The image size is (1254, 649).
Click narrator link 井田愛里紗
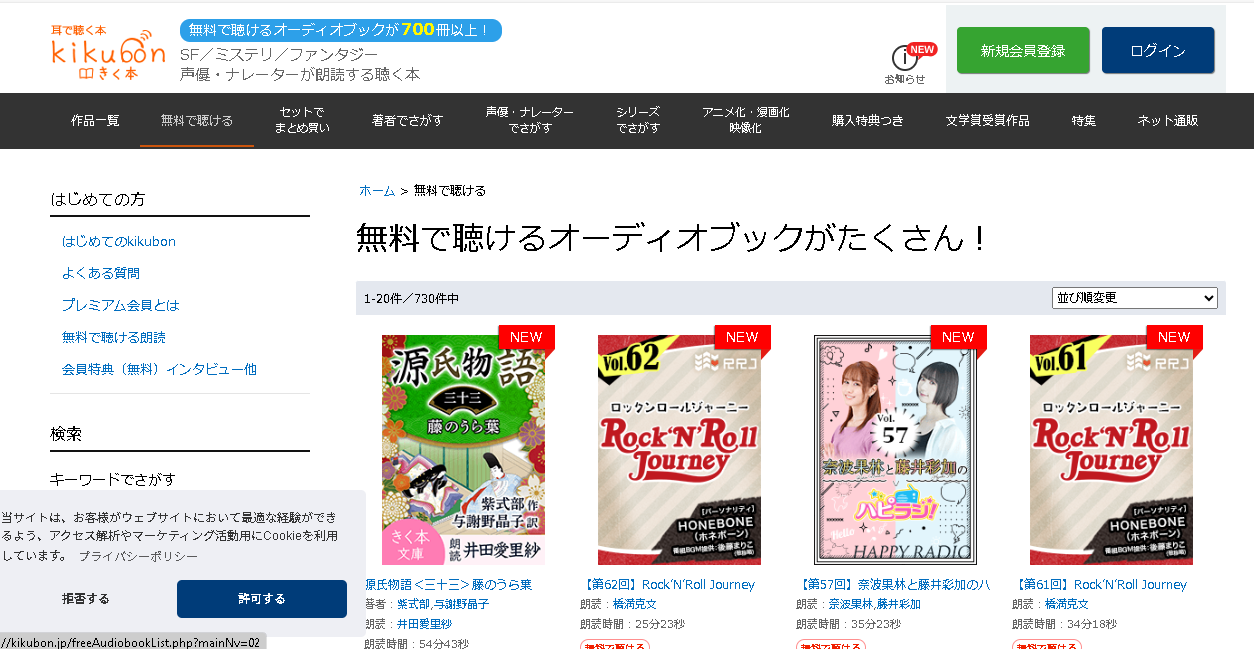pos(424,624)
